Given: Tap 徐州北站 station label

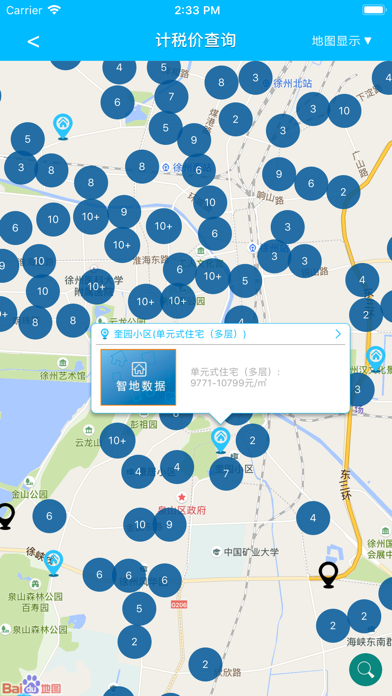Looking at the screenshot, I should point(293,83).
